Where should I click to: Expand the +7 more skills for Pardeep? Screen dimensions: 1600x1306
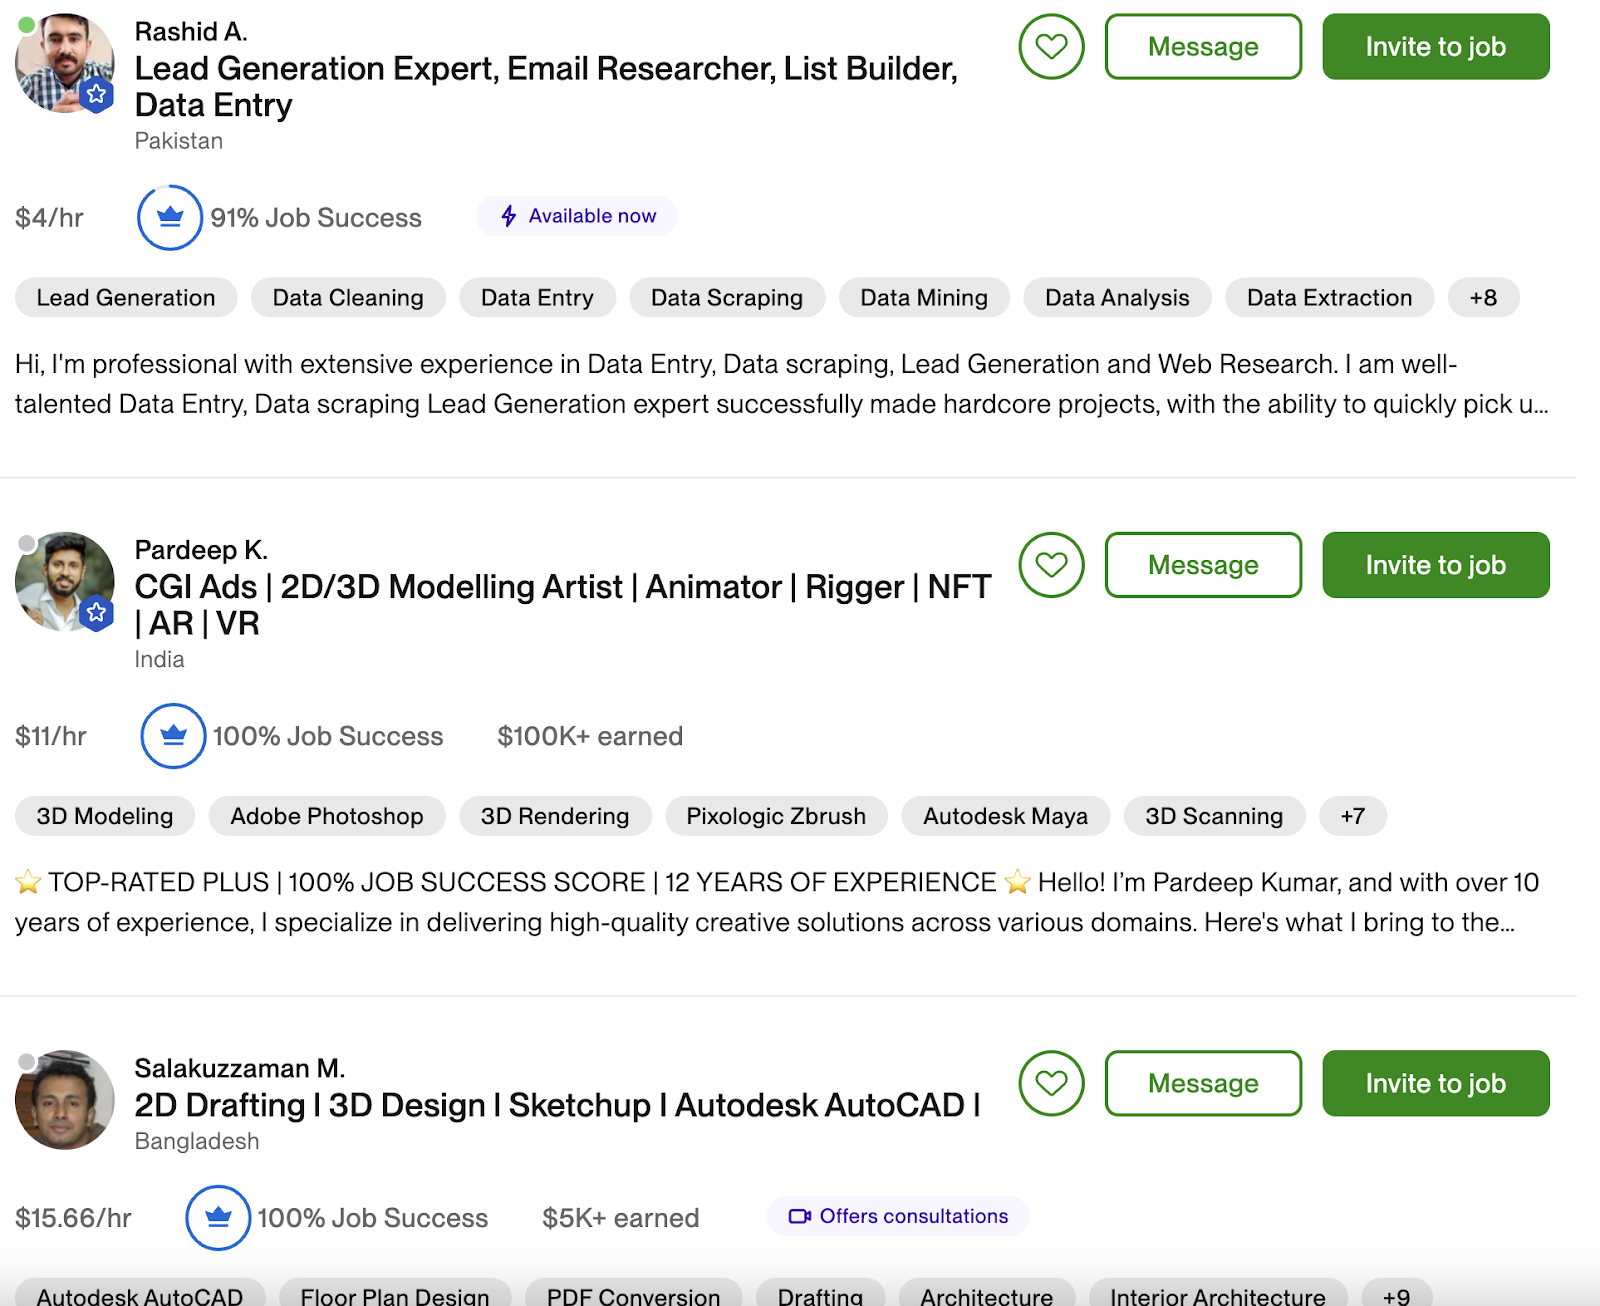tap(1352, 816)
